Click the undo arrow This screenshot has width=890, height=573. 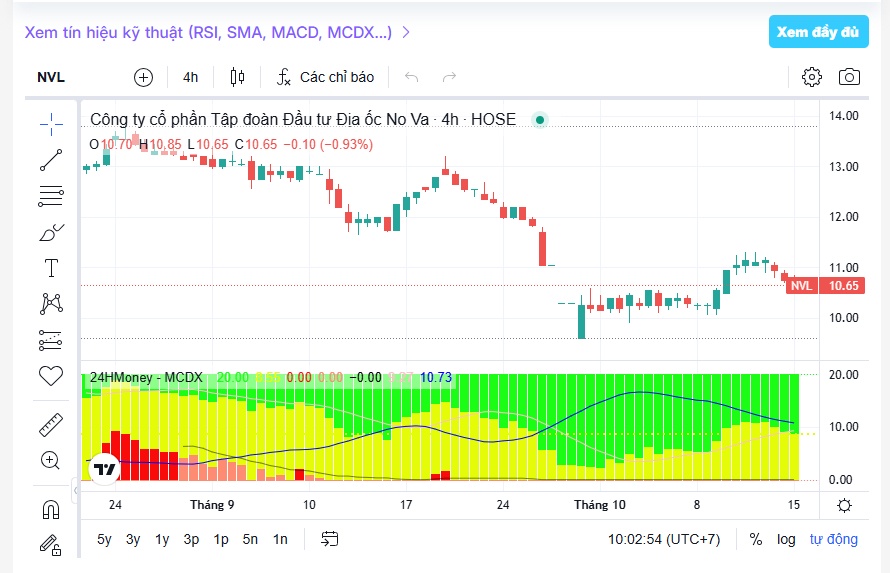tap(412, 77)
